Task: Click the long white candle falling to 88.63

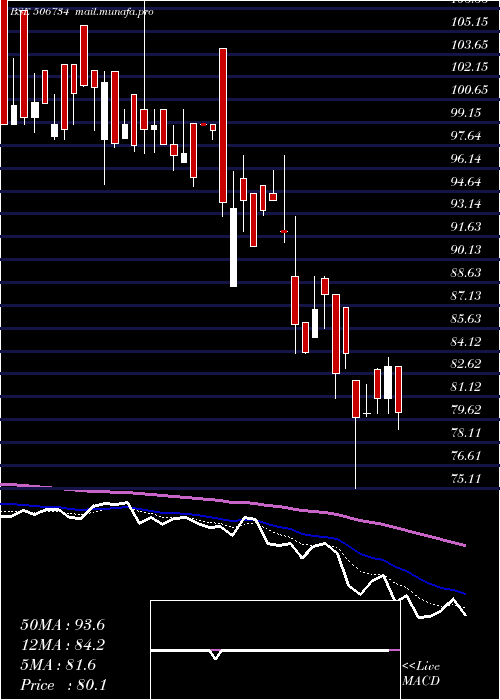Action: tap(233, 247)
